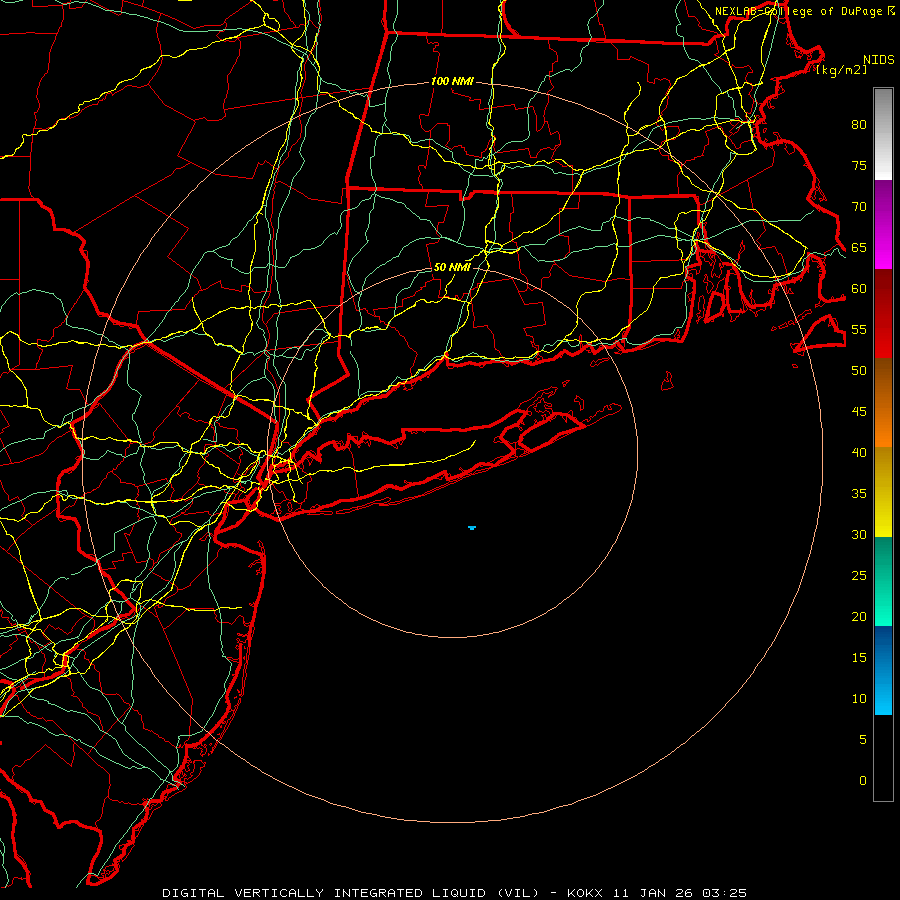Click the yellow segment of the VIL scale
This screenshot has width=900, height=900.
(x=883, y=492)
